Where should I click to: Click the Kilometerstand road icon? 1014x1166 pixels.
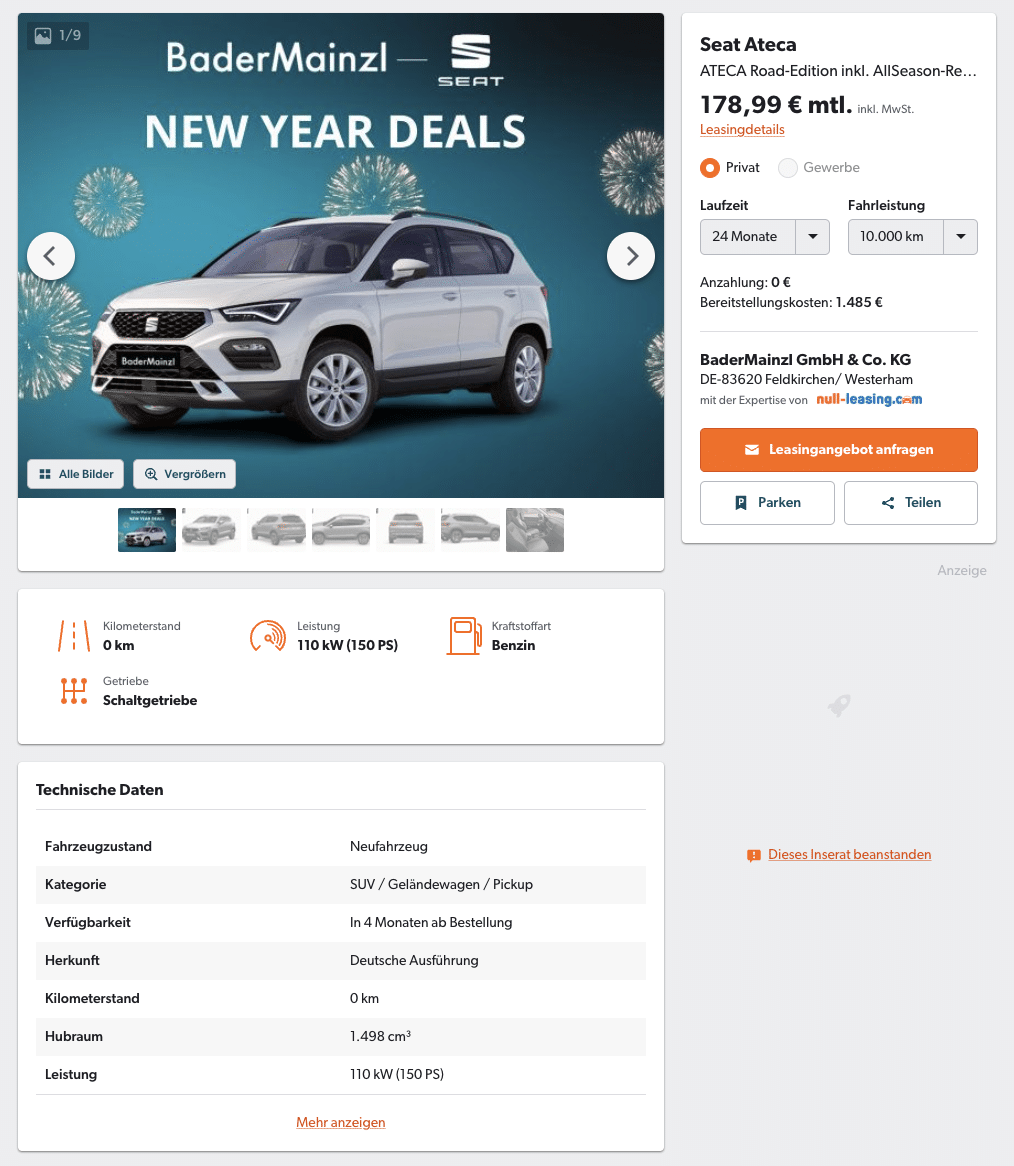(74, 636)
